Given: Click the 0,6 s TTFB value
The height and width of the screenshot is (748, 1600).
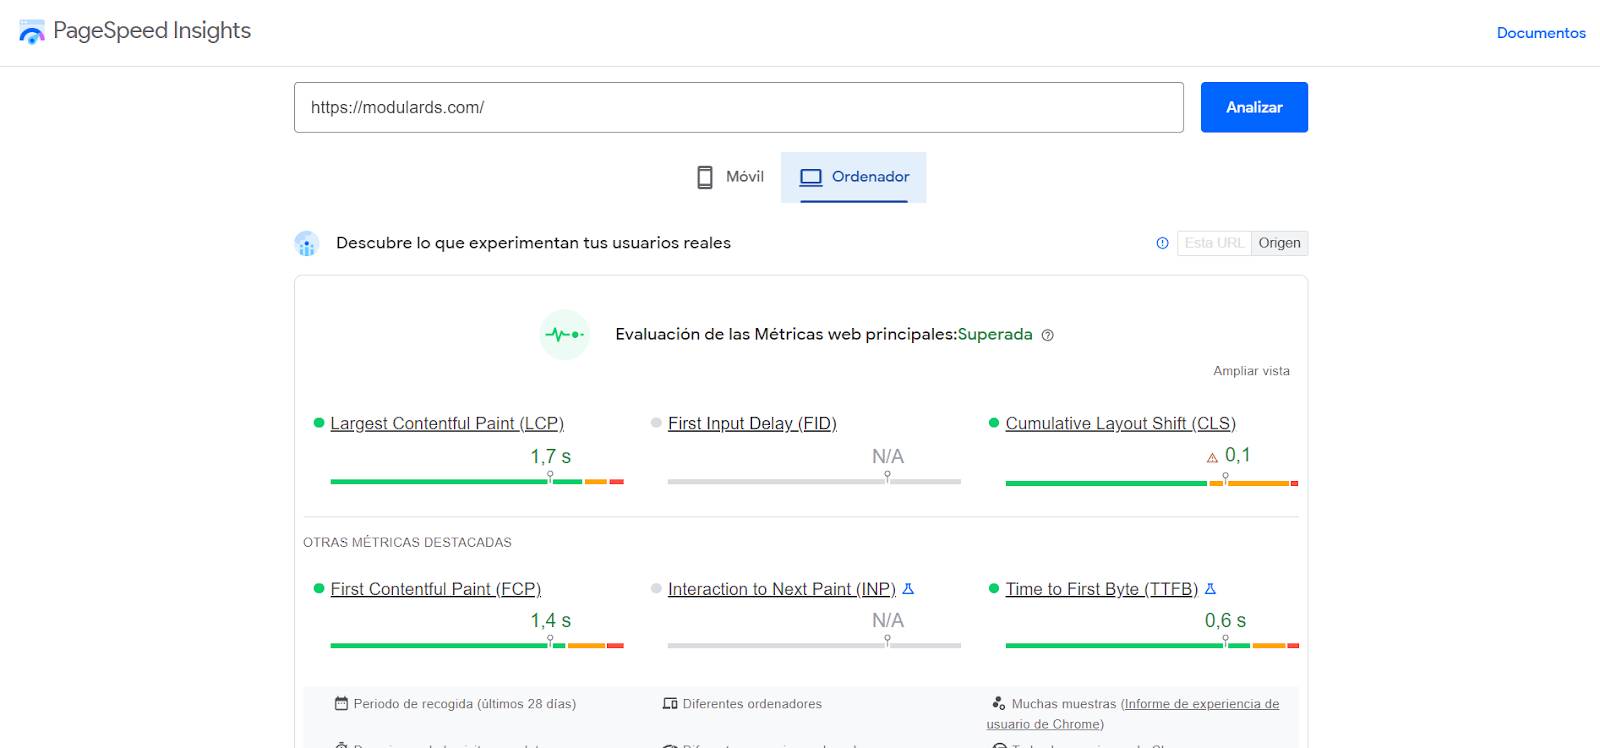Looking at the screenshot, I should pos(1225,621).
